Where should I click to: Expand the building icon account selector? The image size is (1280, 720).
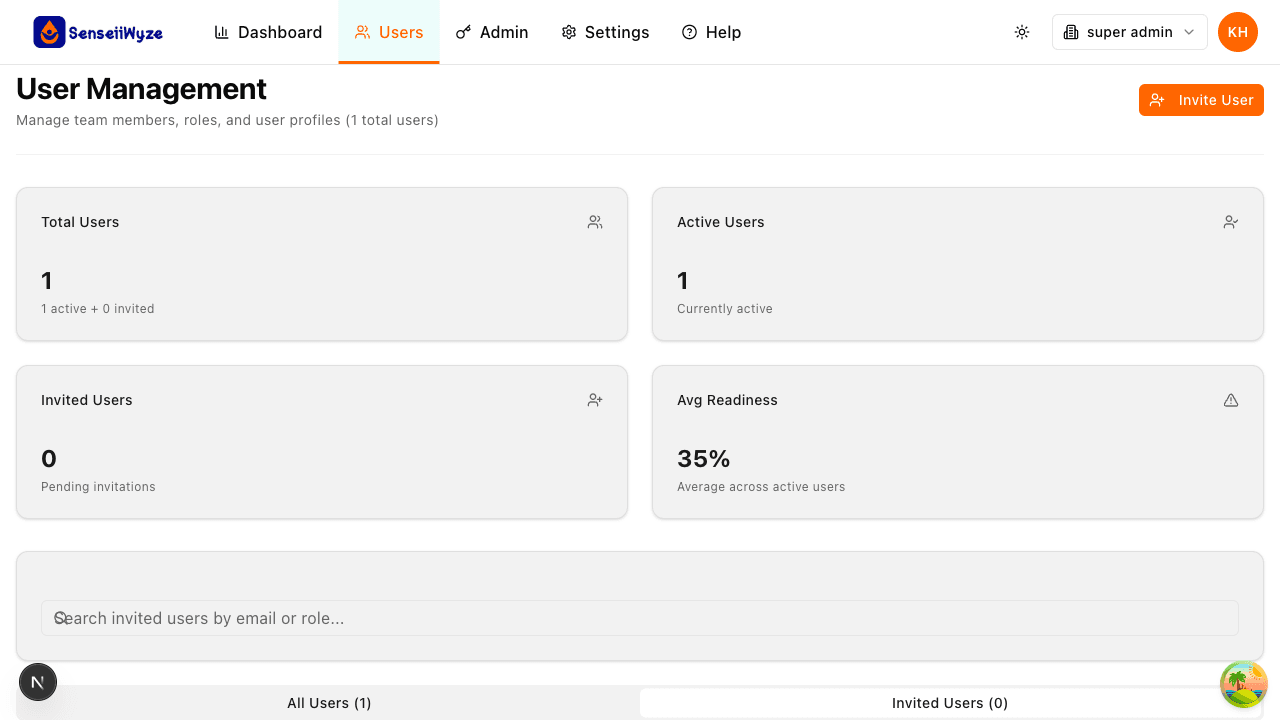click(1070, 32)
